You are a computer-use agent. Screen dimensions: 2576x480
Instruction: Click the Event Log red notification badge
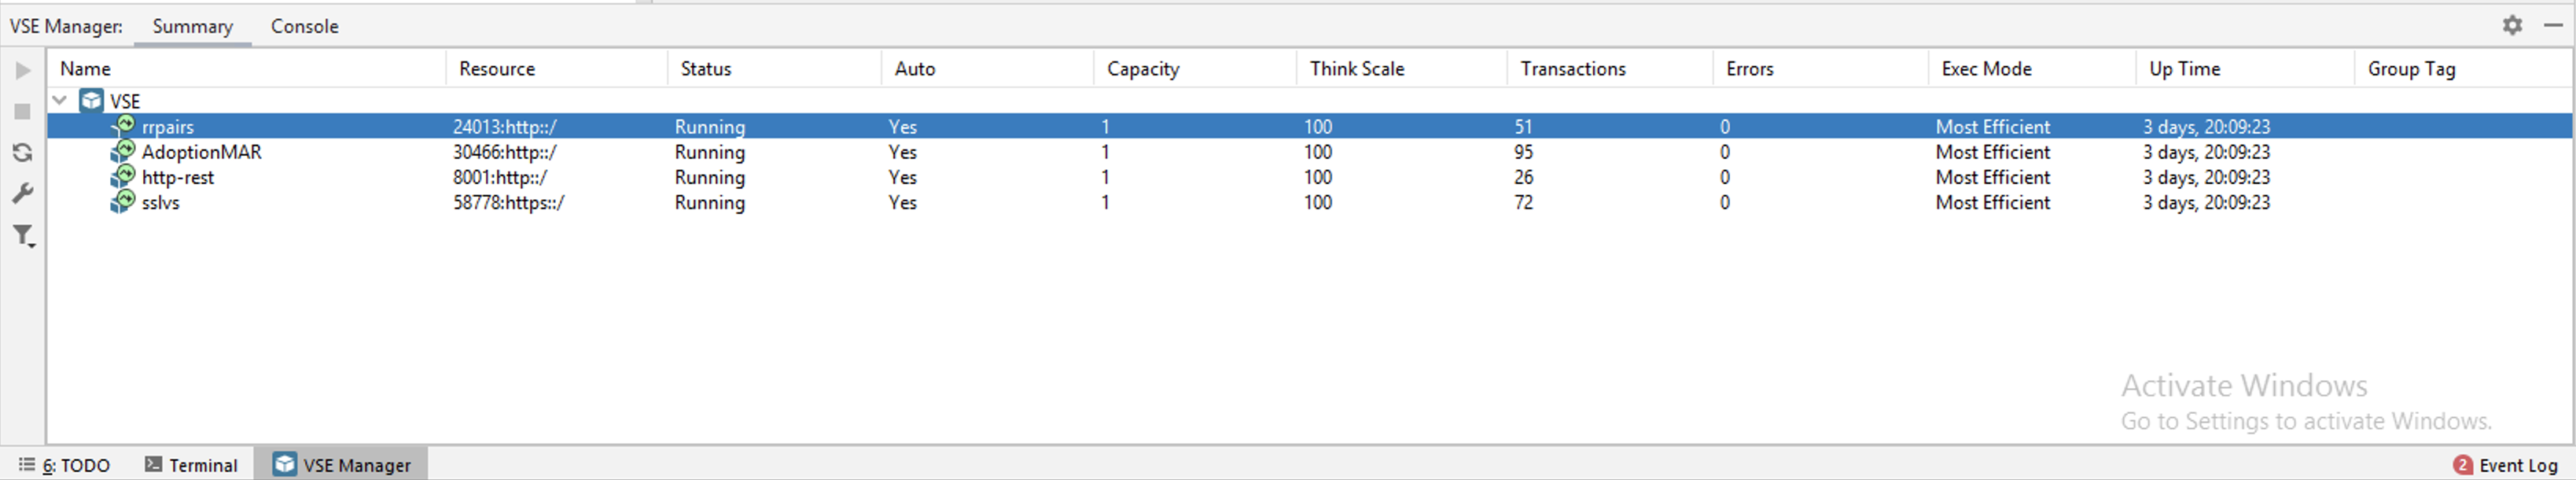point(2463,465)
